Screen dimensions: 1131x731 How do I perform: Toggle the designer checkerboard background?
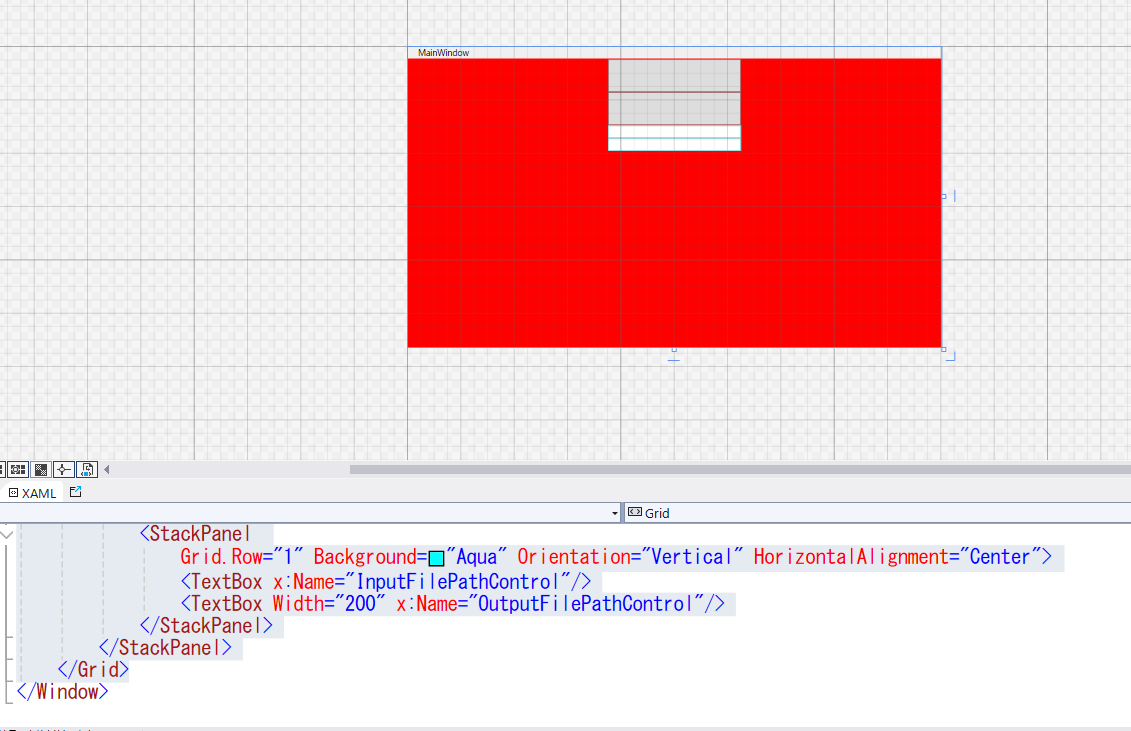click(x=41, y=470)
